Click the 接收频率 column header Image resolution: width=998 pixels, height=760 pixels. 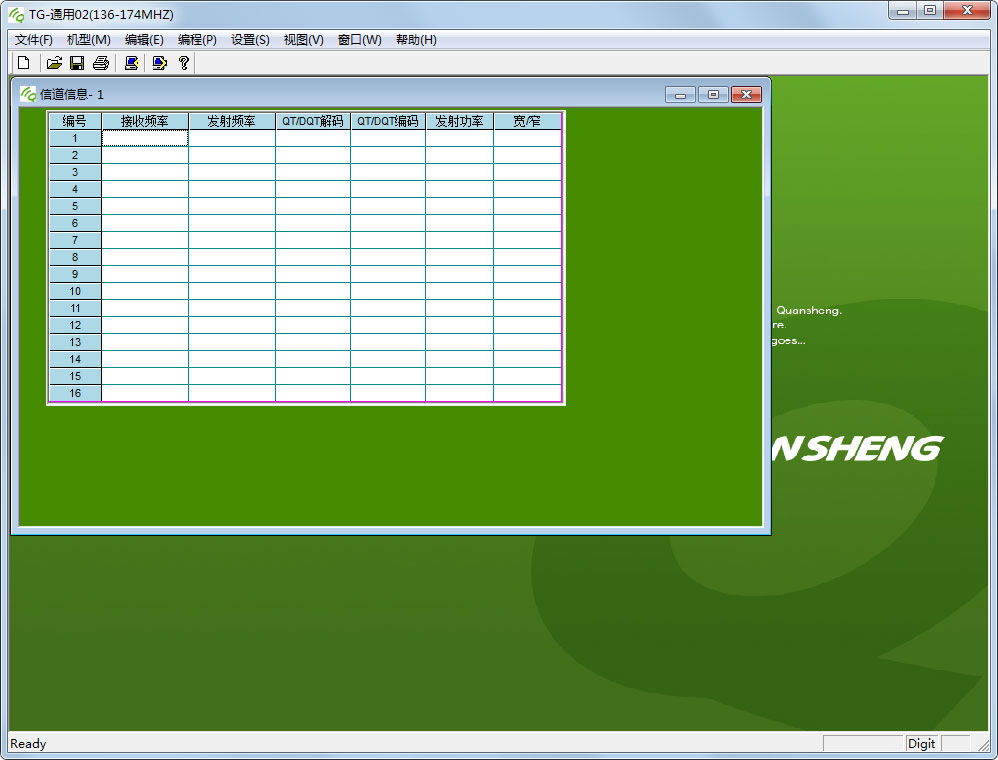coord(145,121)
